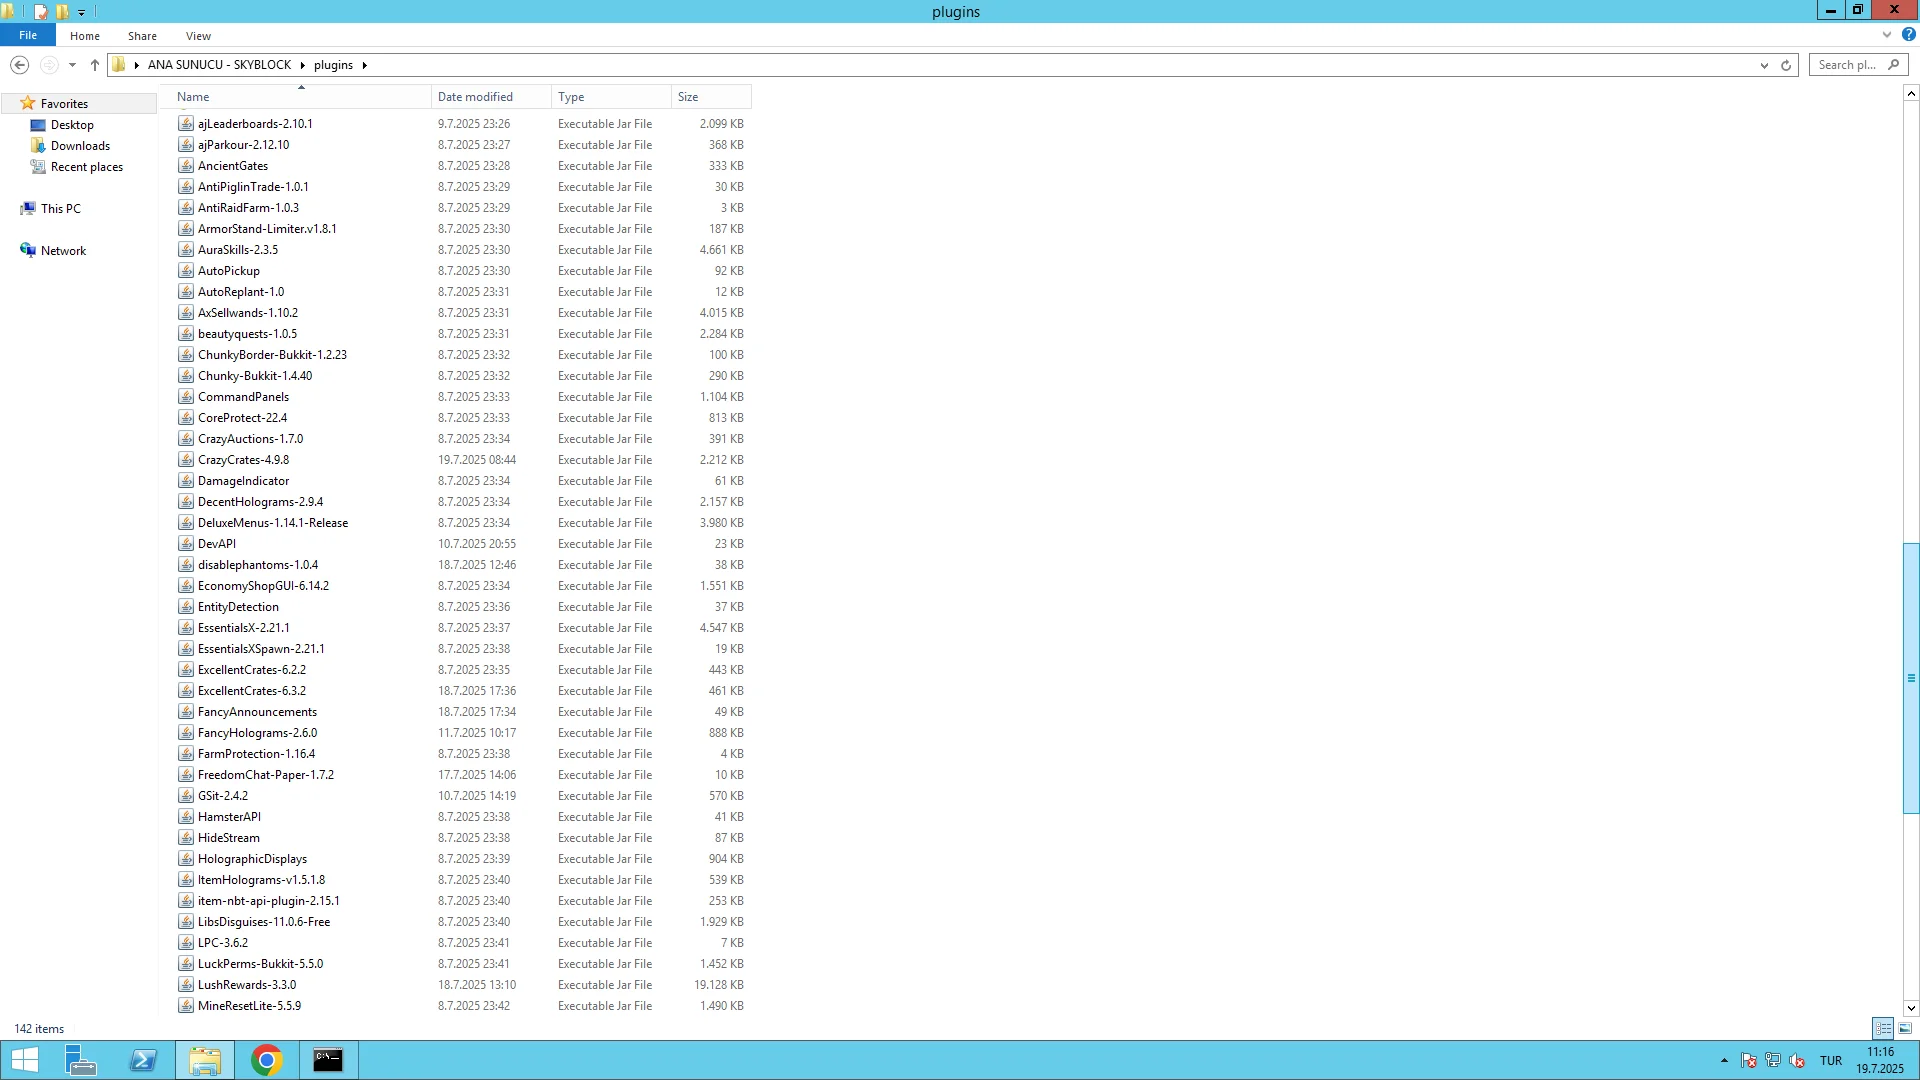Switch to the Home ribbon tab
The height and width of the screenshot is (1080, 1920).
(85, 36)
